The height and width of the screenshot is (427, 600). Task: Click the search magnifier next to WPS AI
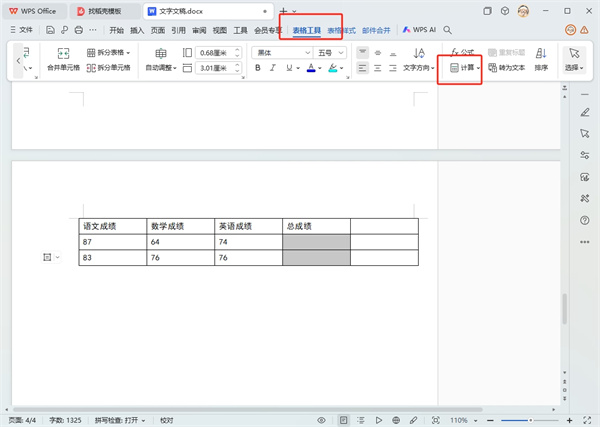pos(447,30)
